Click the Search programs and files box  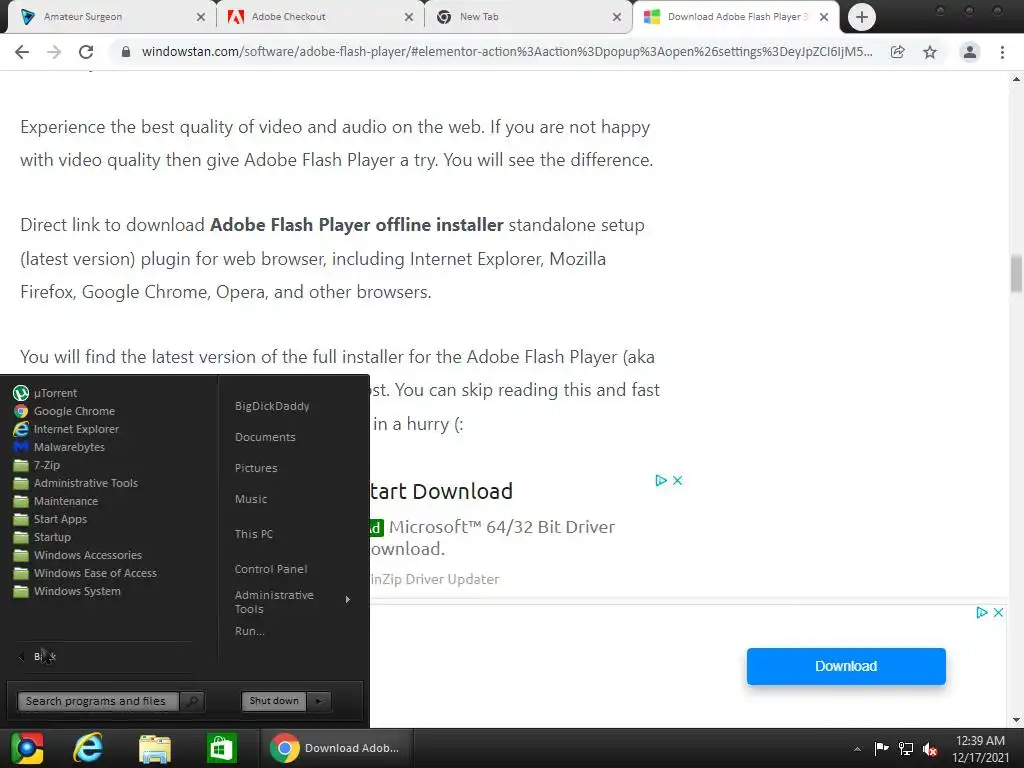[97, 701]
